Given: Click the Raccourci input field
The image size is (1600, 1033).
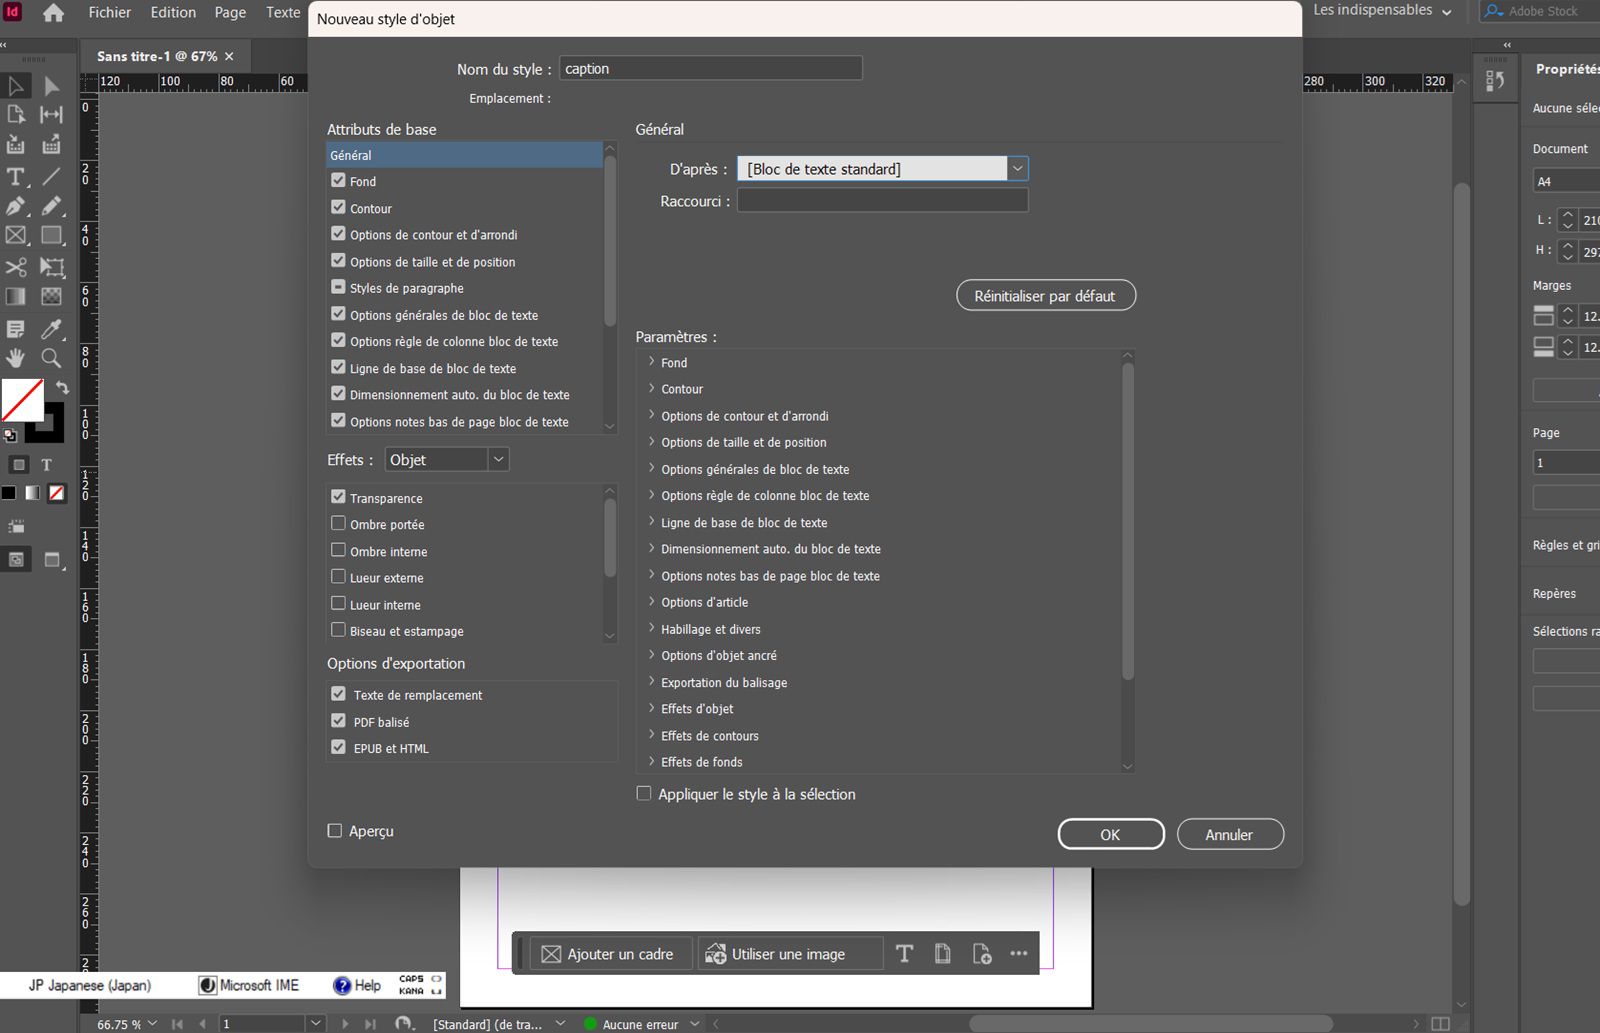Looking at the screenshot, I should (x=883, y=201).
